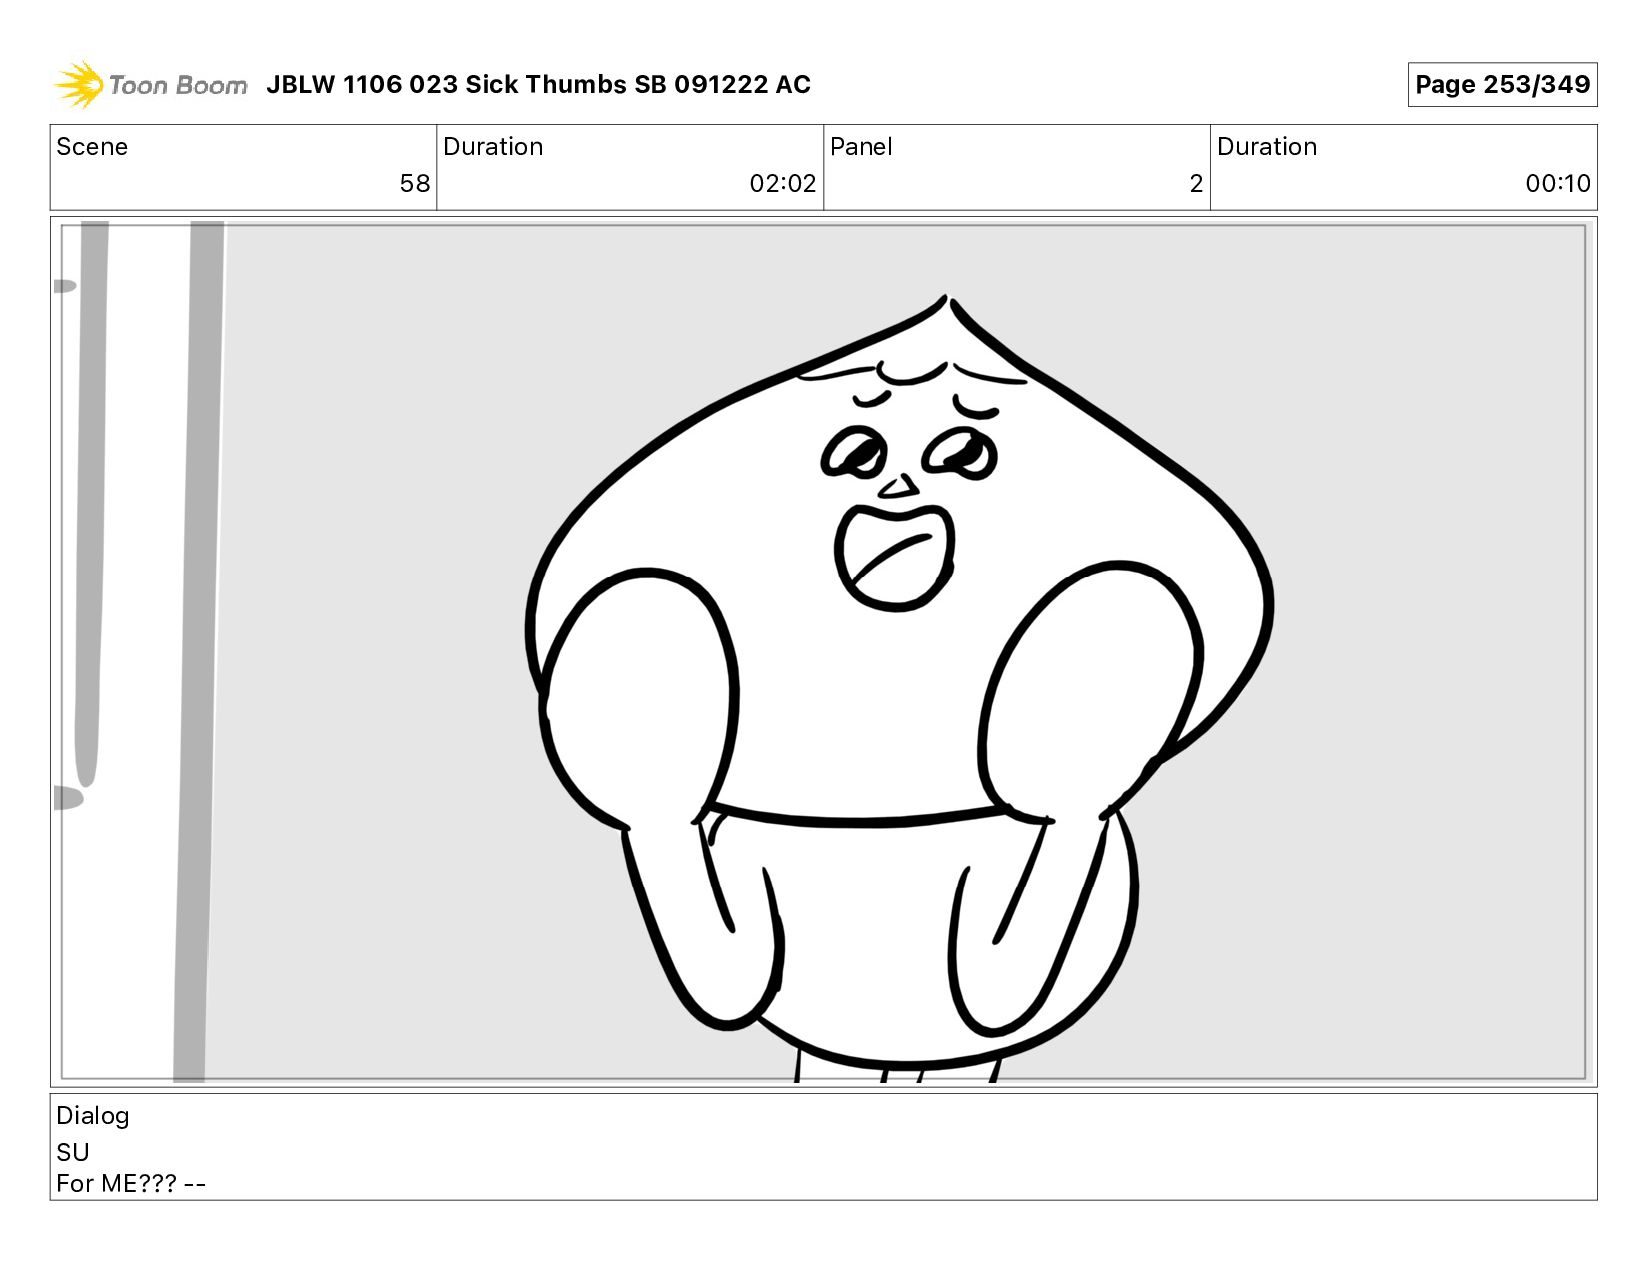This screenshot has width=1650, height=1275.
Task: Click the 'Page 253/349' box
Action: [1502, 85]
